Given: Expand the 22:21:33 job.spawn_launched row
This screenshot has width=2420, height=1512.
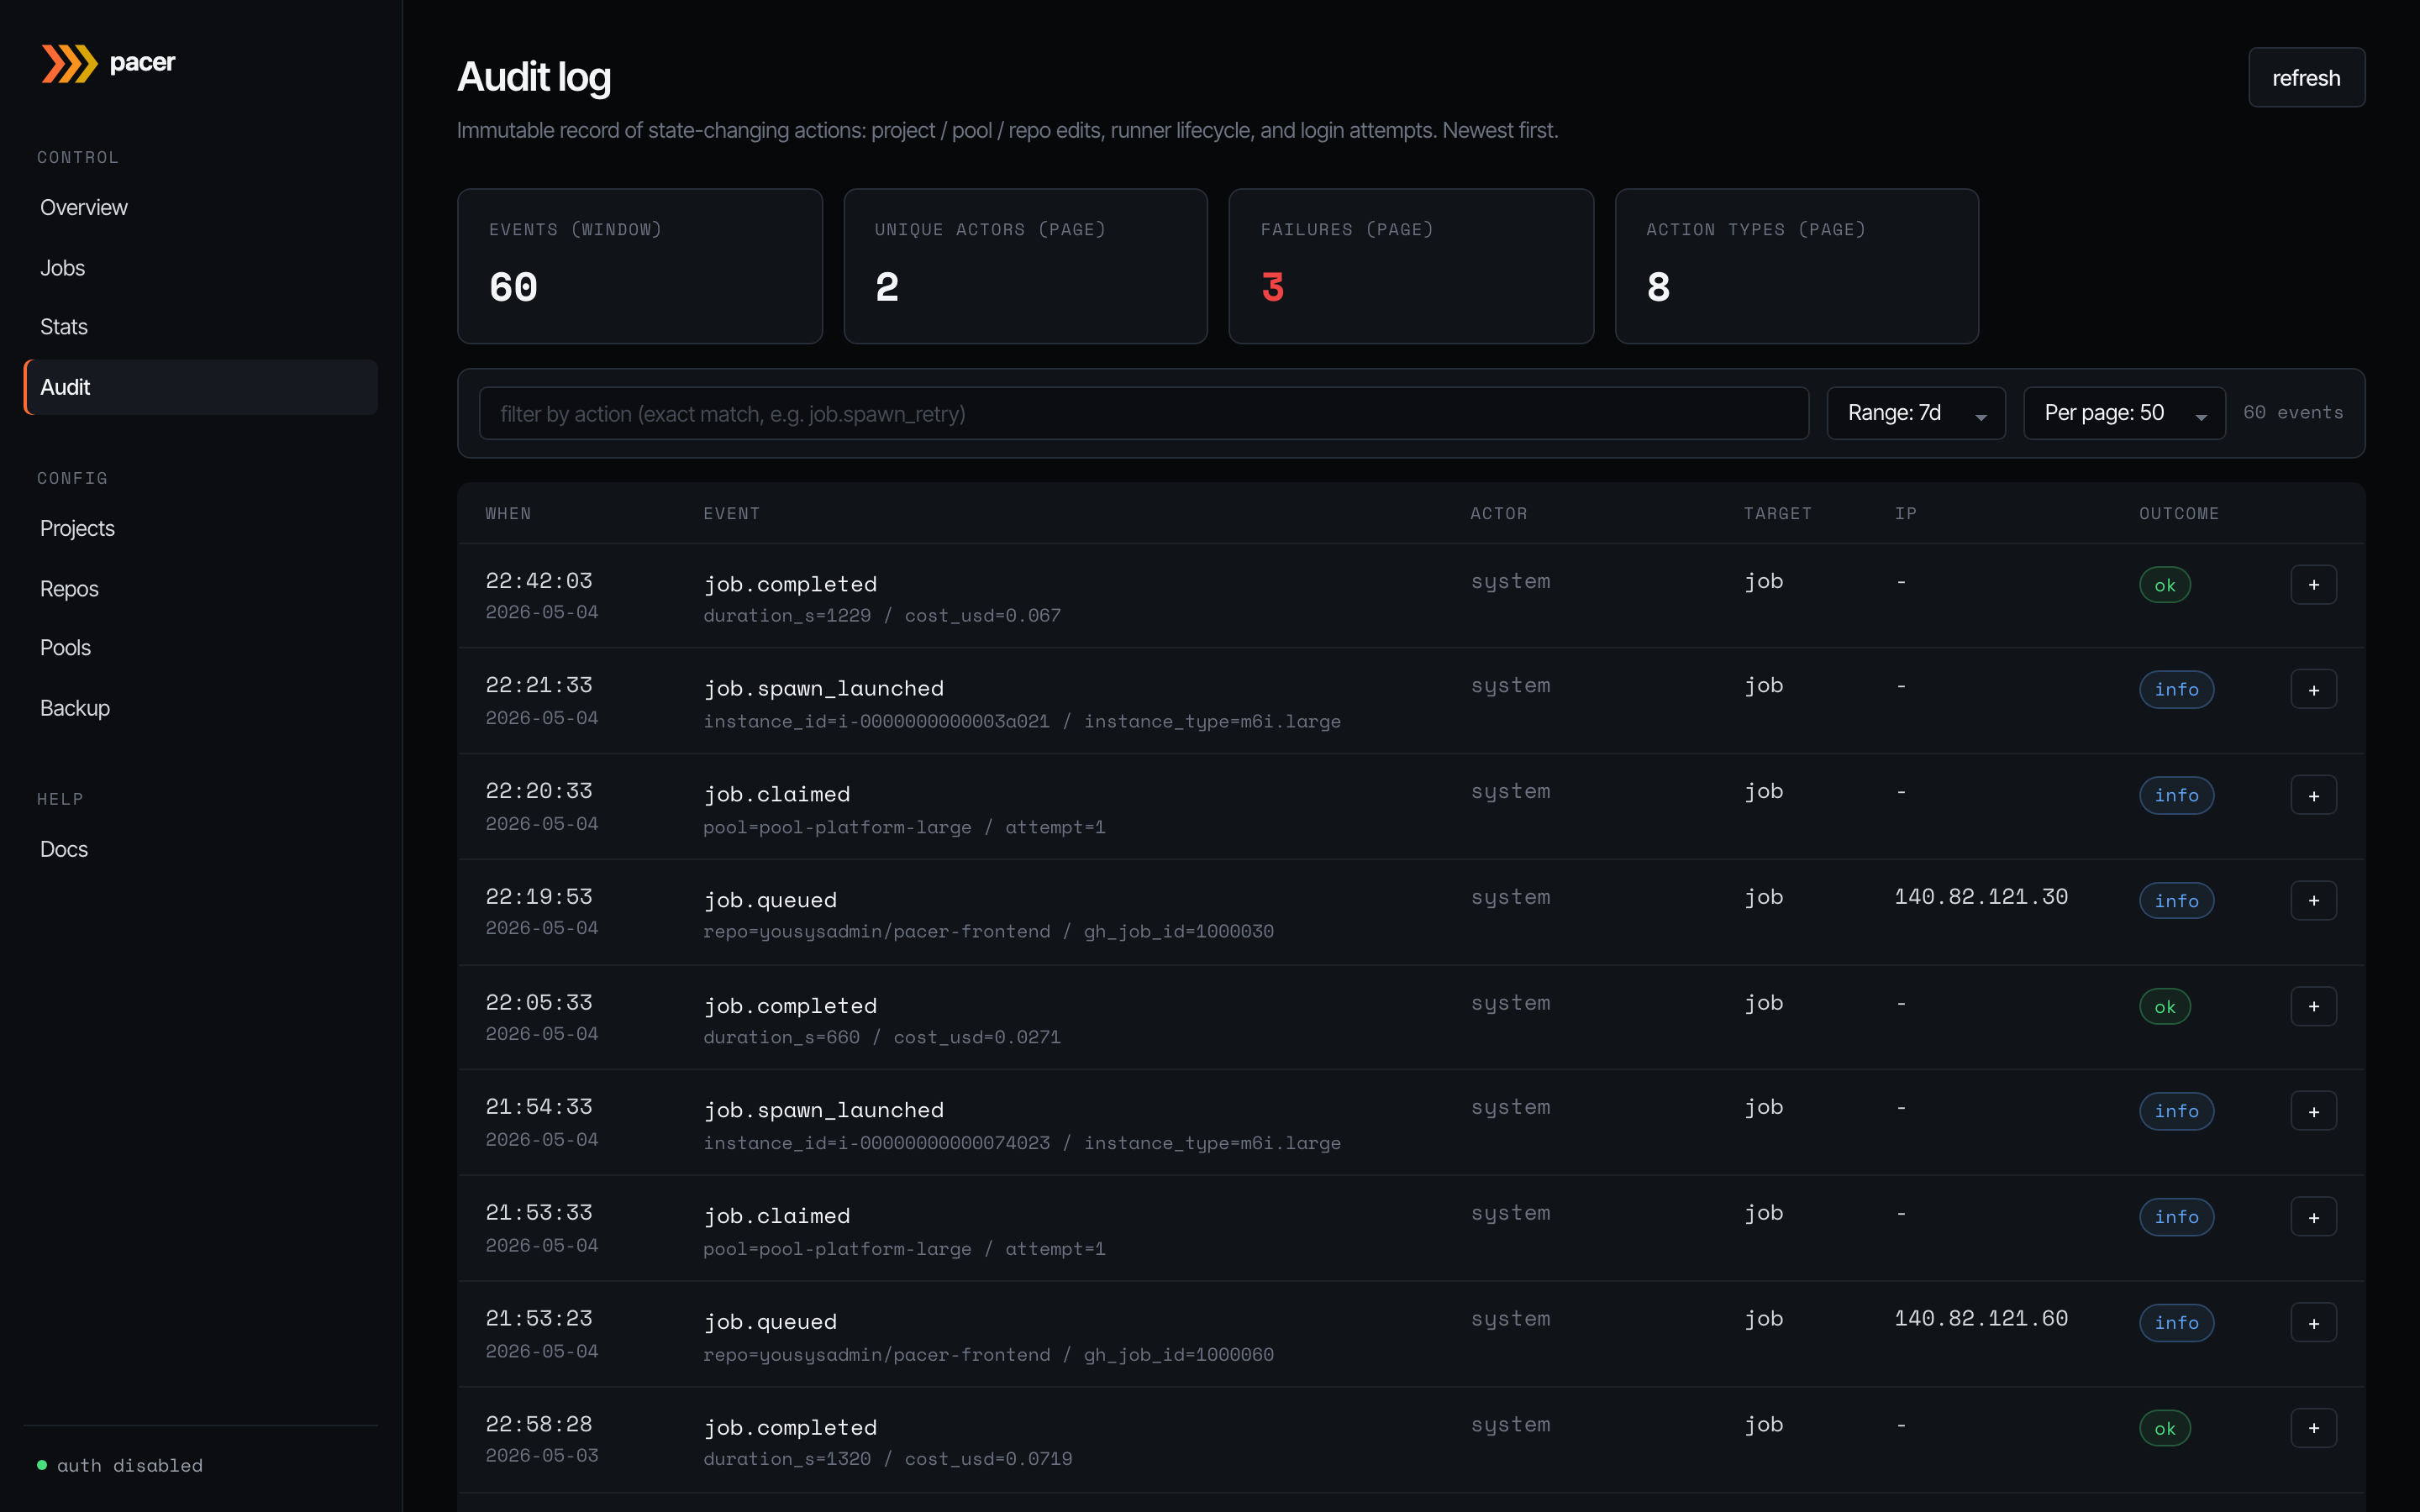Looking at the screenshot, I should click(2313, 690).
